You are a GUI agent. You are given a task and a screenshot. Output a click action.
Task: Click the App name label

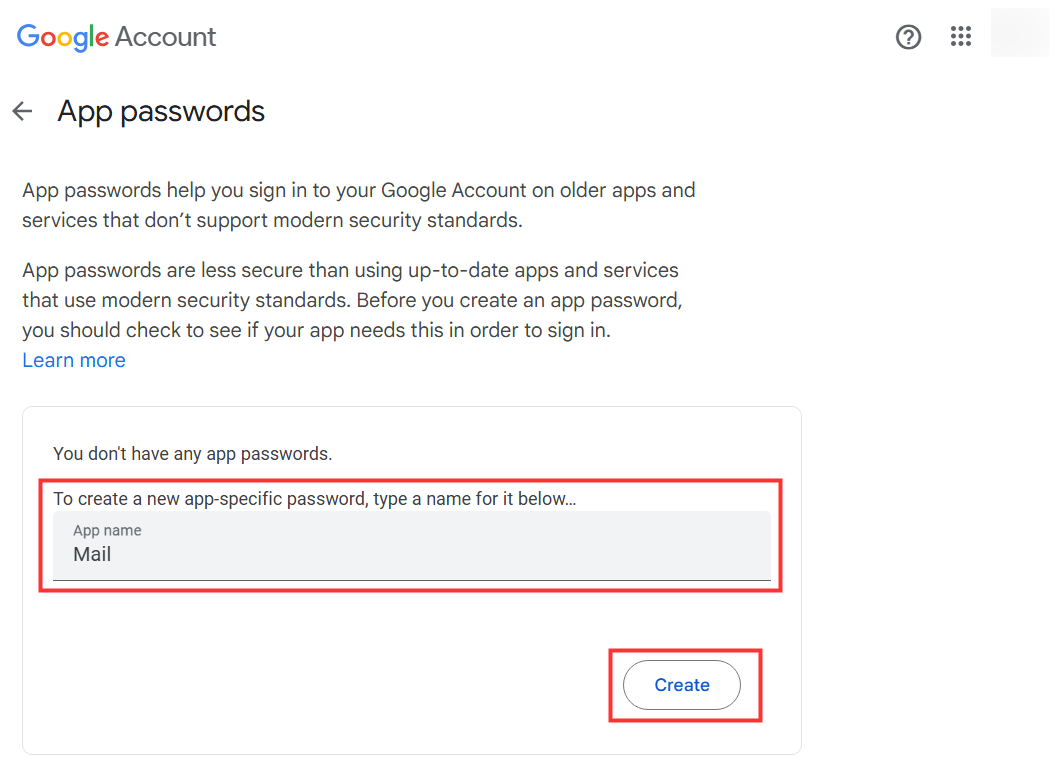pyautogui.click(x=107, y=530)
